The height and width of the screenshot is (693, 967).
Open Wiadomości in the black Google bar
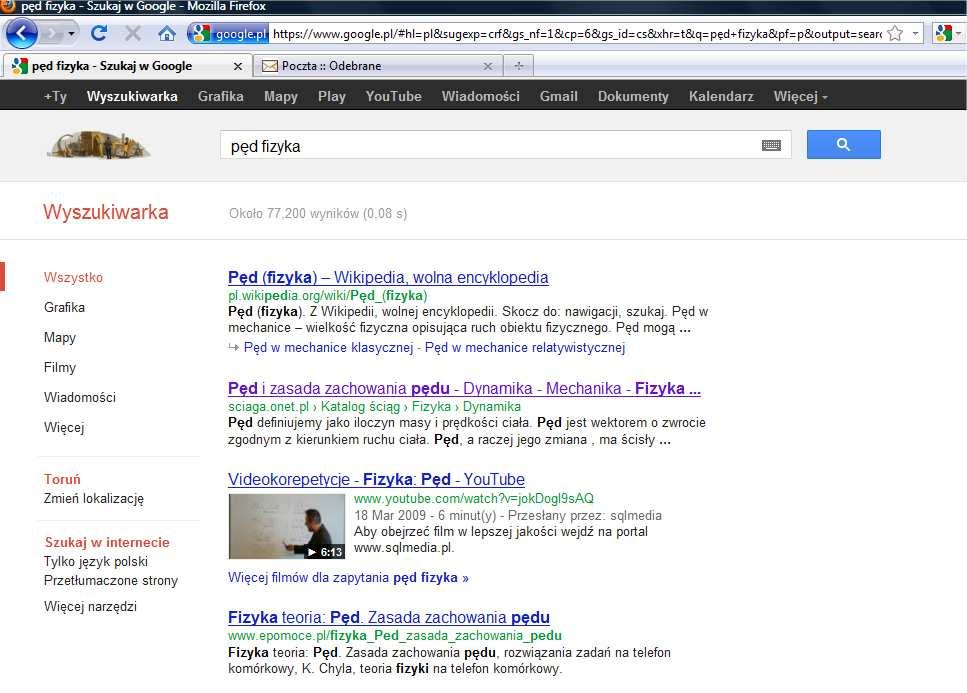tap(480, 96)
